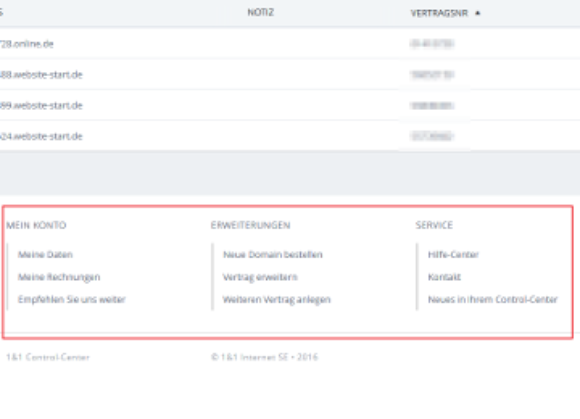Open the 88.website-start.de row
The image size is (580, 419).
(290, 75)
